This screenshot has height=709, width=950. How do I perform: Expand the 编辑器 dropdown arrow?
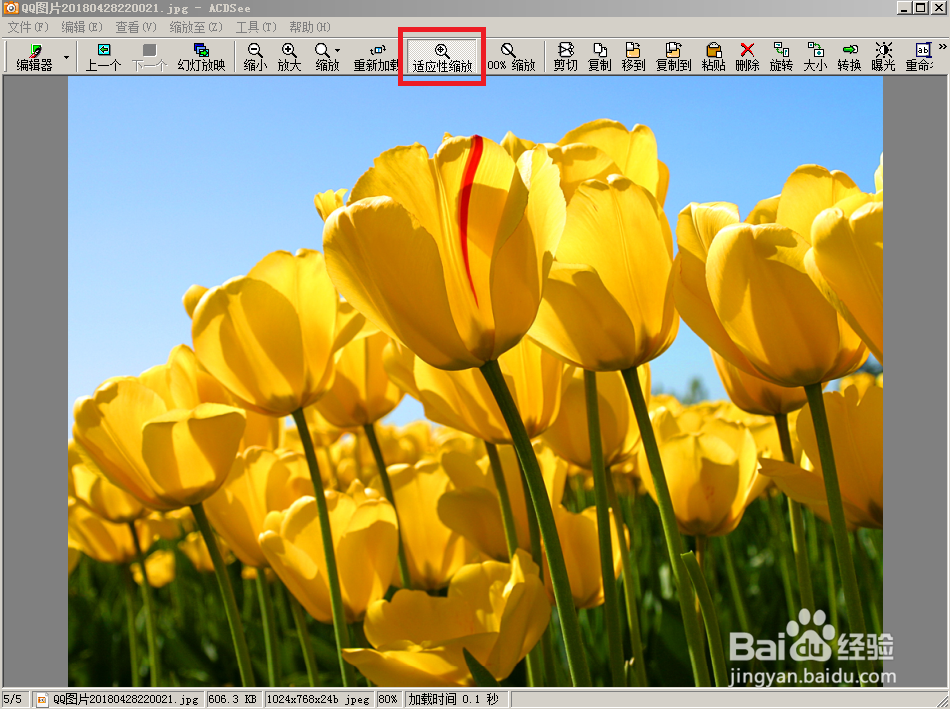pyautogui.click(x=67, y=58)
